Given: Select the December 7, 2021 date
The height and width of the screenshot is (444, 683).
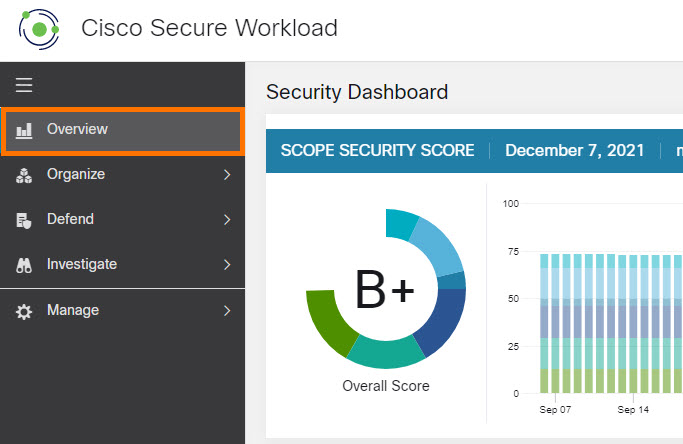Looking at the screenshot, I should tap(575, 150).
